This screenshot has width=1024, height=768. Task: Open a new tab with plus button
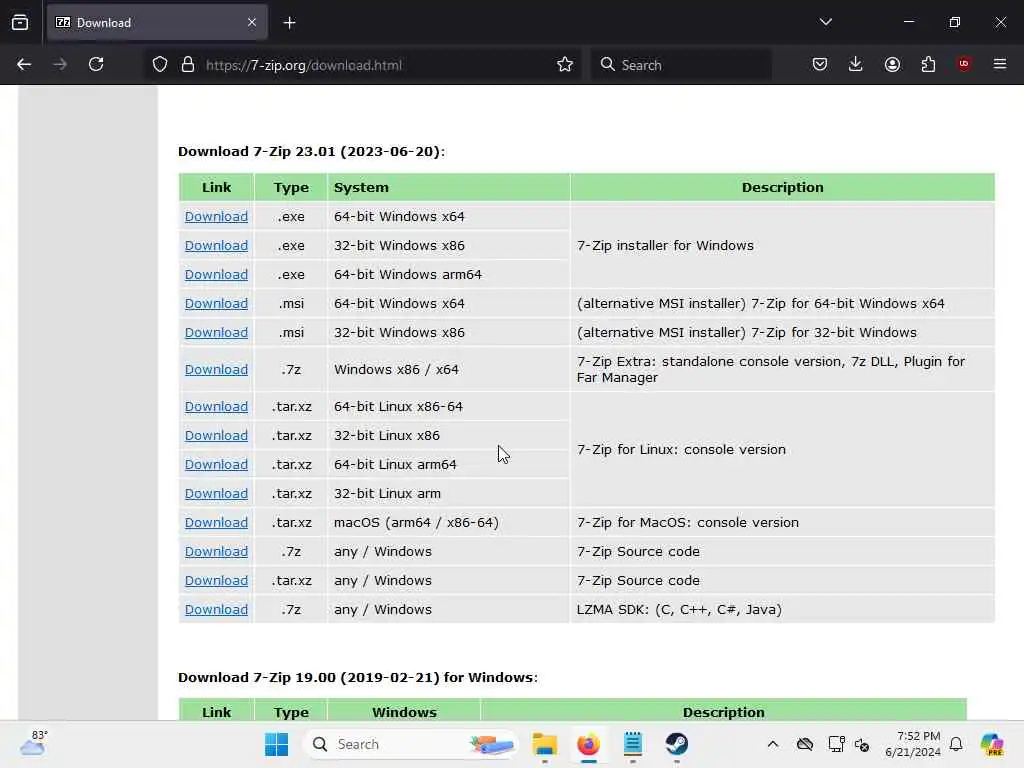click(289, 23)
